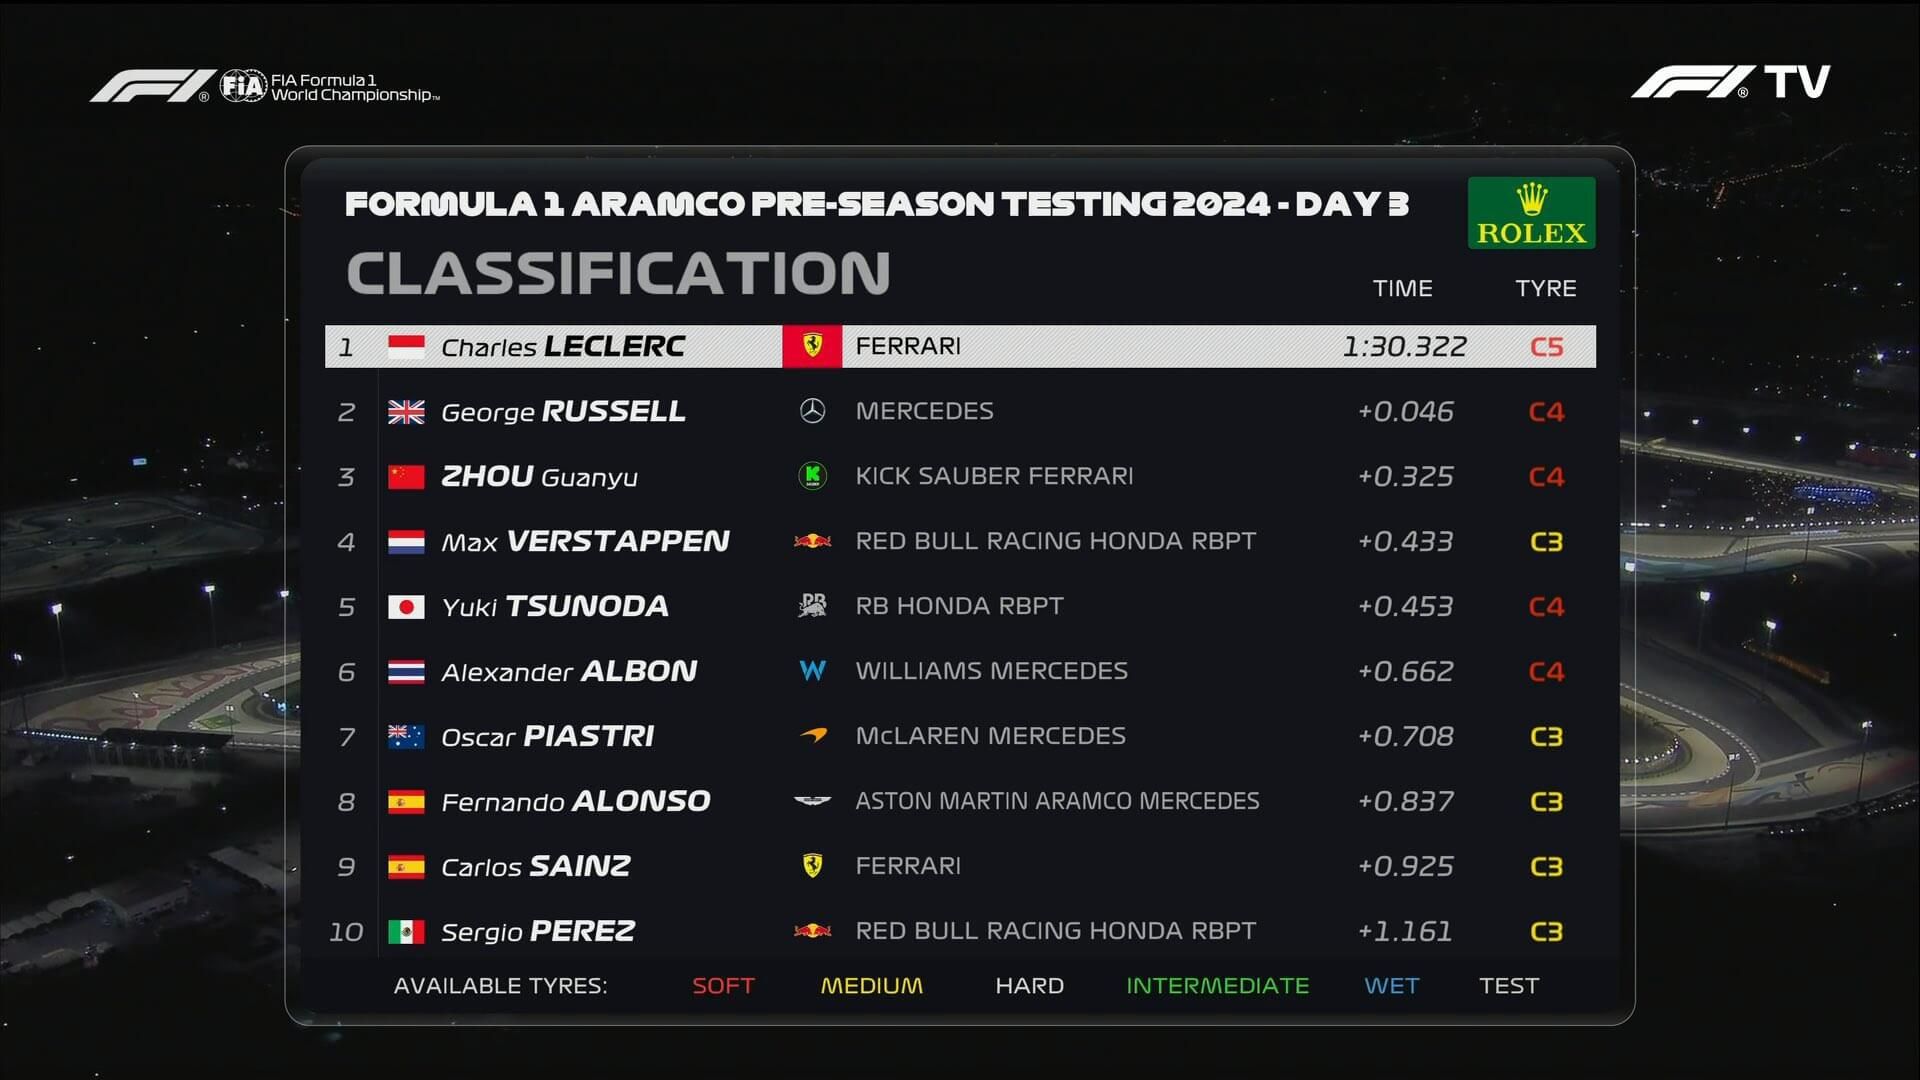Click Sergio Perez's +1.161 gap time
This screenshot has height=1080, width=1920.
[1404, 932]
